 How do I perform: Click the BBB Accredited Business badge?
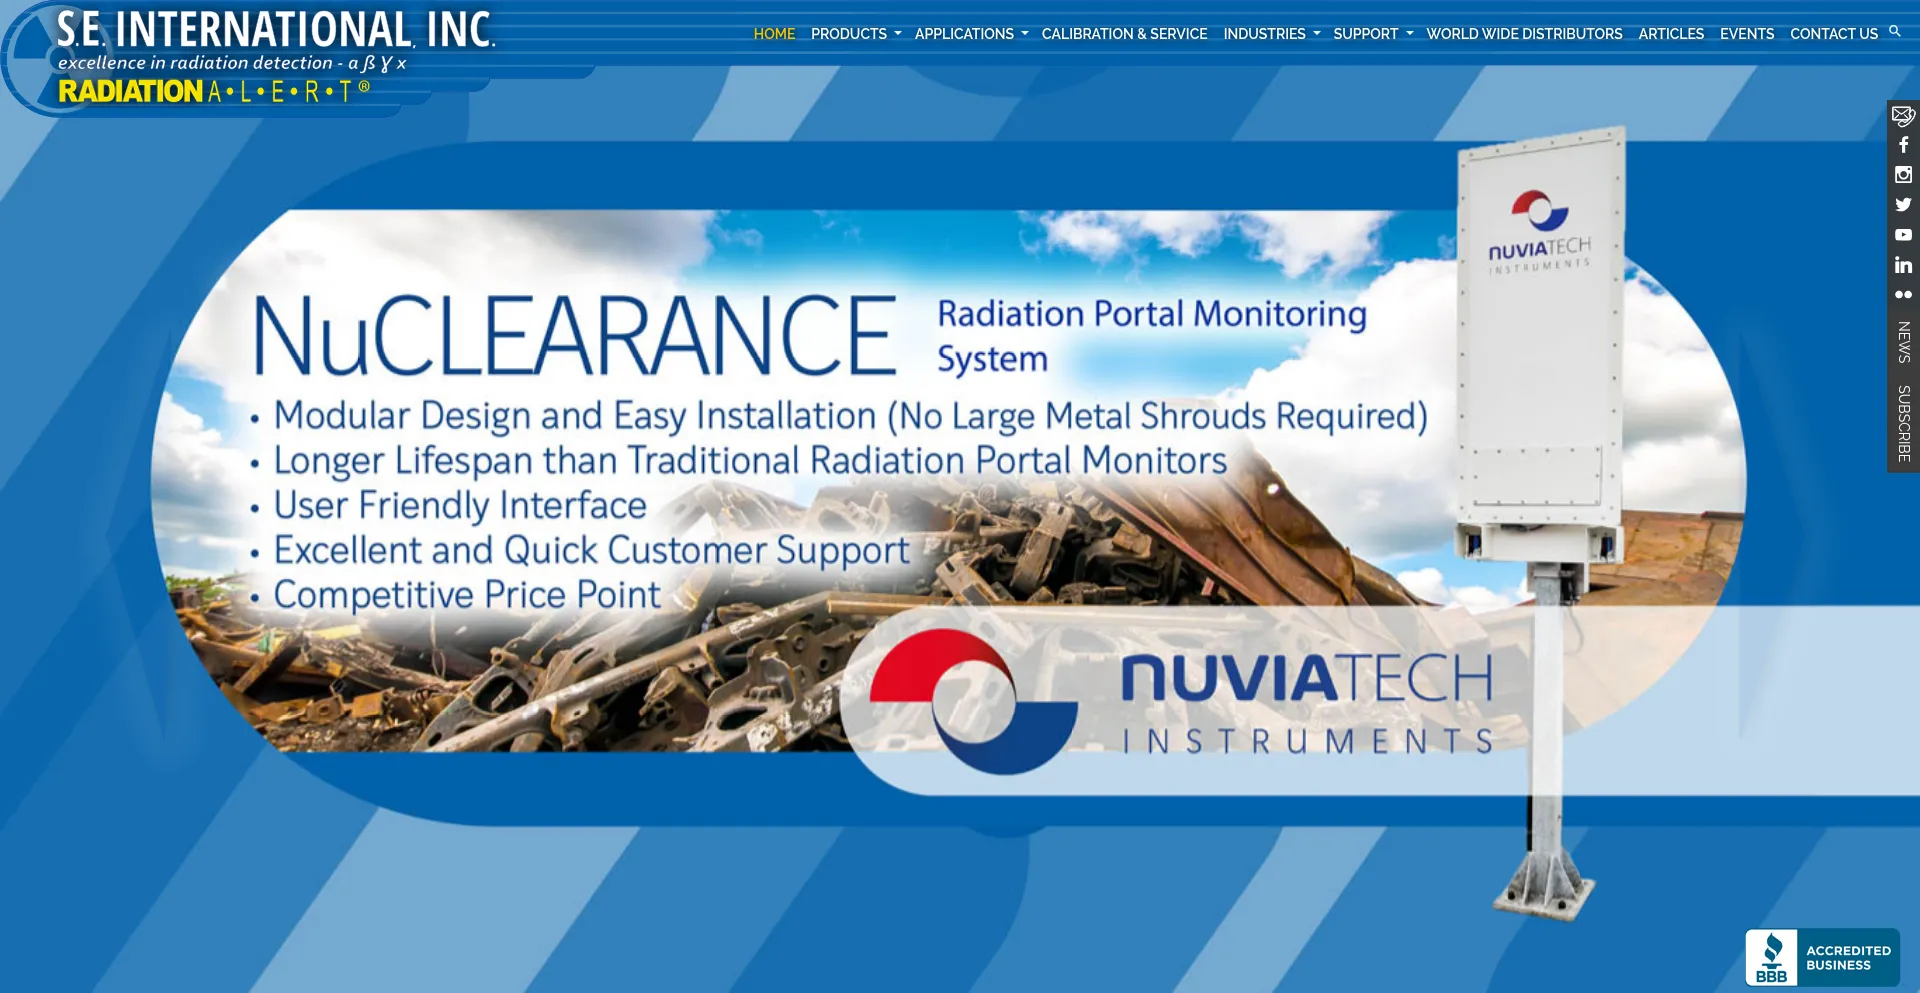[x=1822, y=958]
